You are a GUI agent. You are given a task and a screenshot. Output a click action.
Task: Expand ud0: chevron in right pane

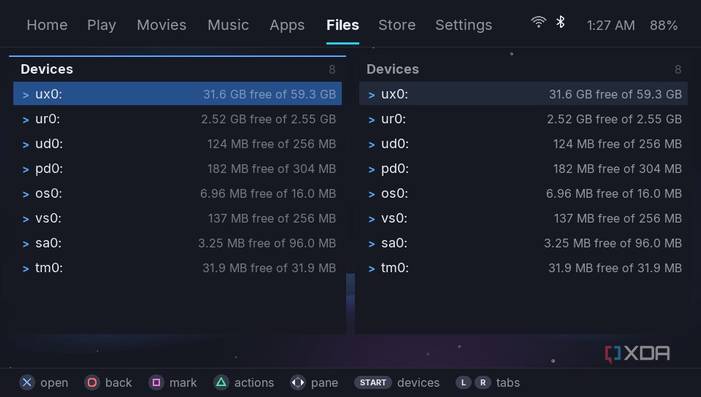click(x=372, y=145)
